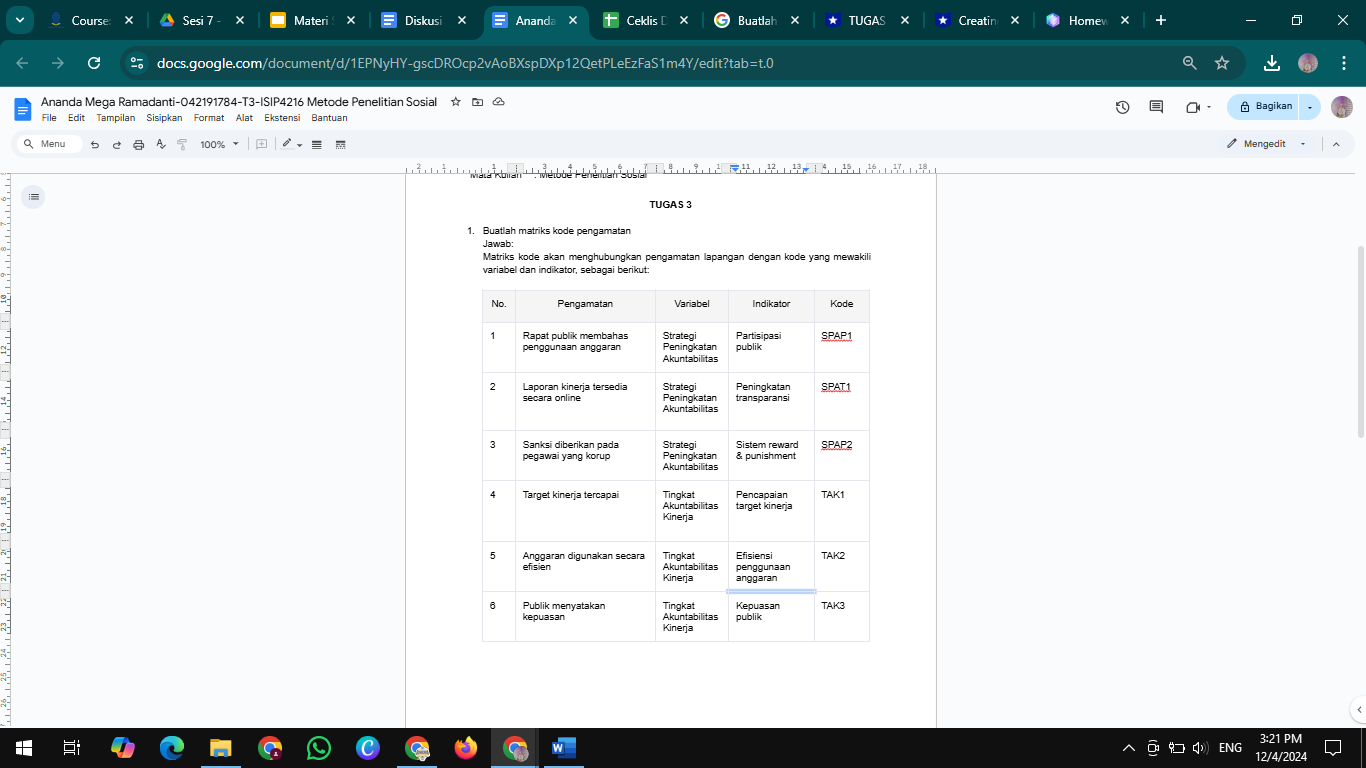
Task: Zoom magnifier icon in address bar
Action: [1189, 63]
